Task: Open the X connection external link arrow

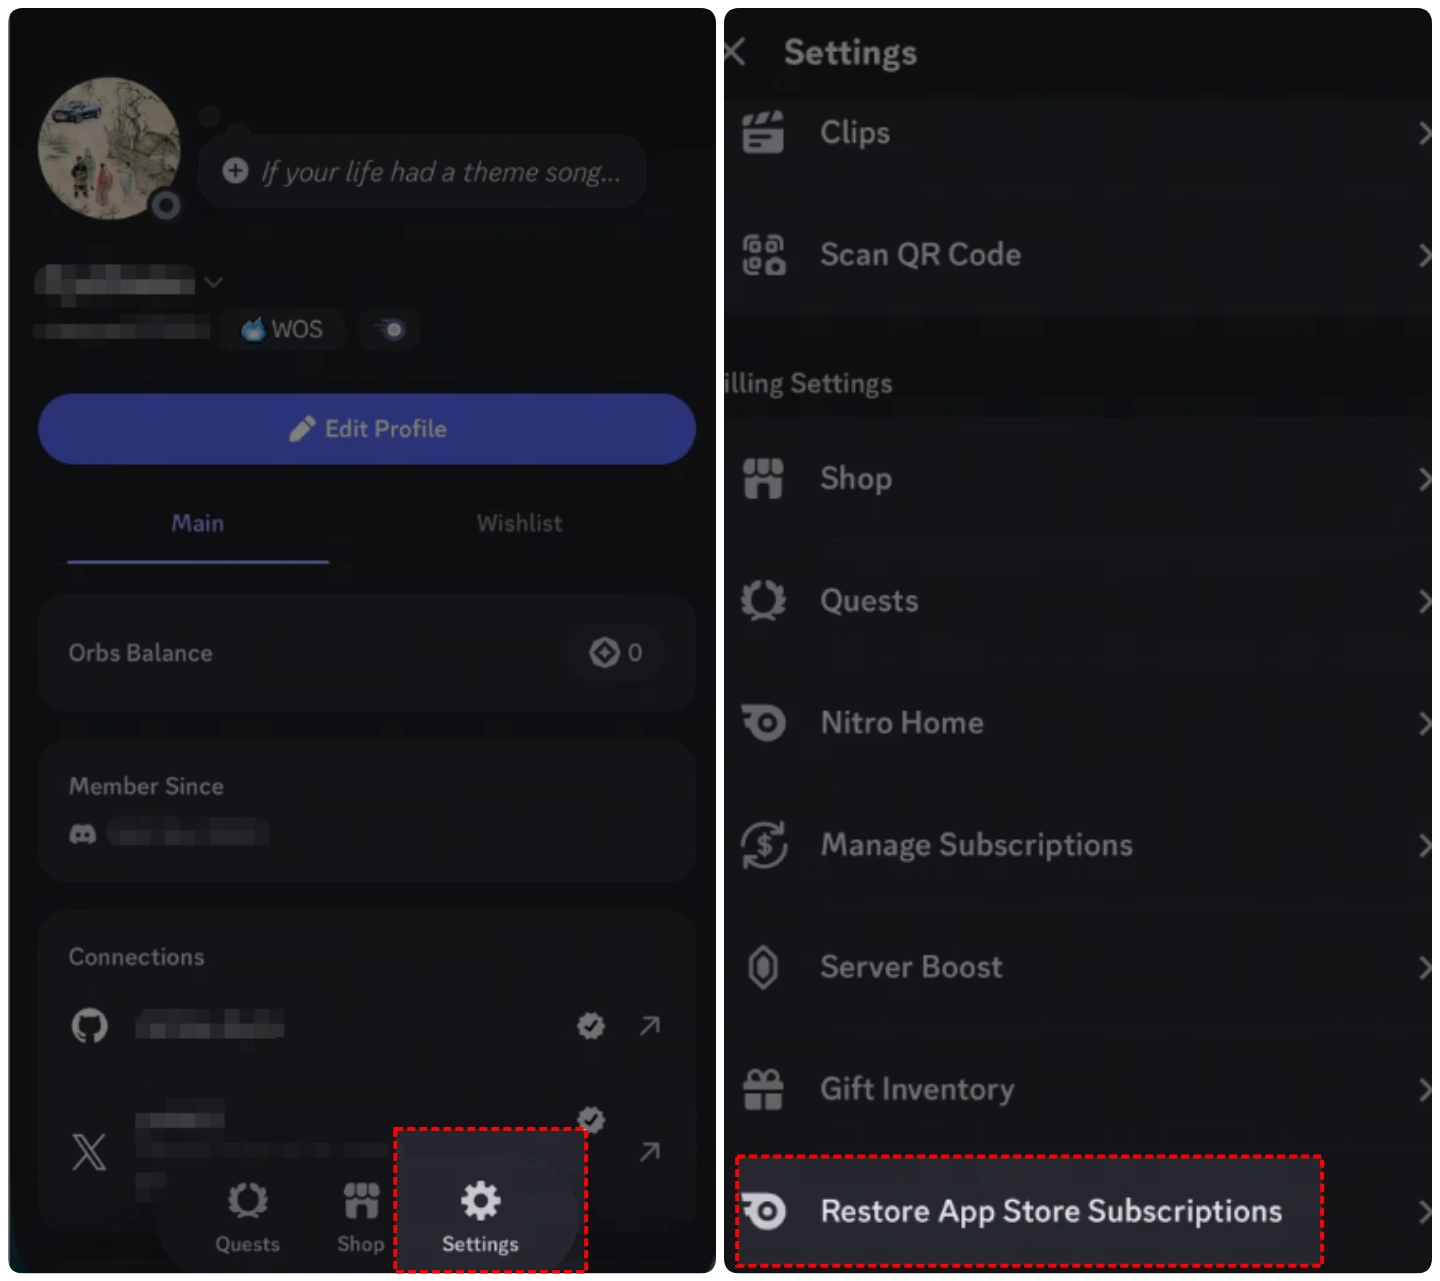Action: point(650,1152)
